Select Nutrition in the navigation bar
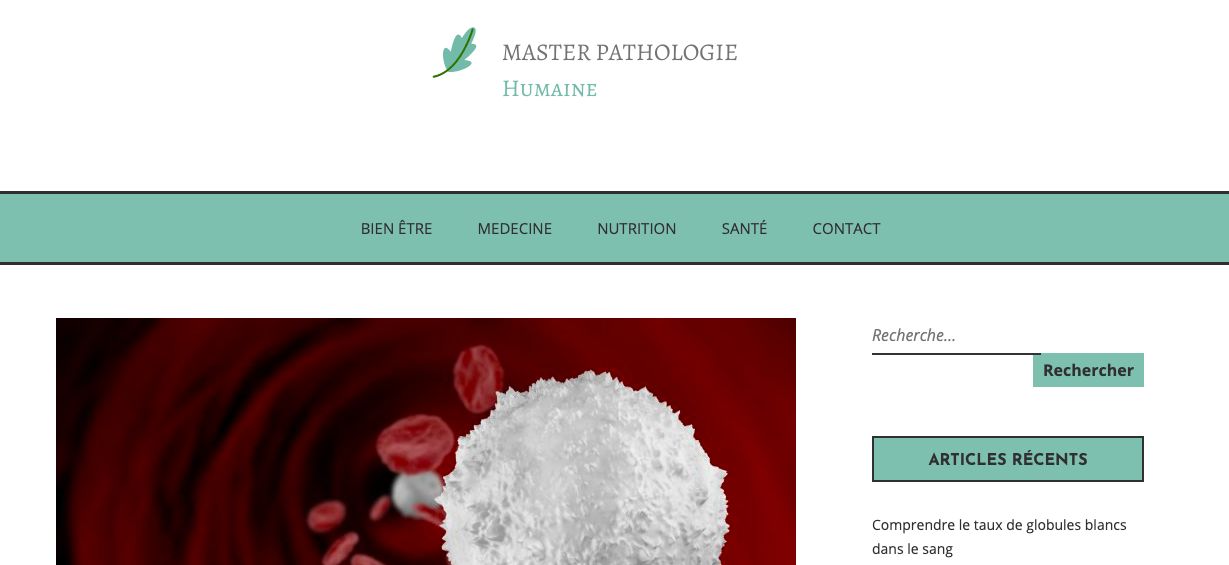1229x565 pixels. 636,229
